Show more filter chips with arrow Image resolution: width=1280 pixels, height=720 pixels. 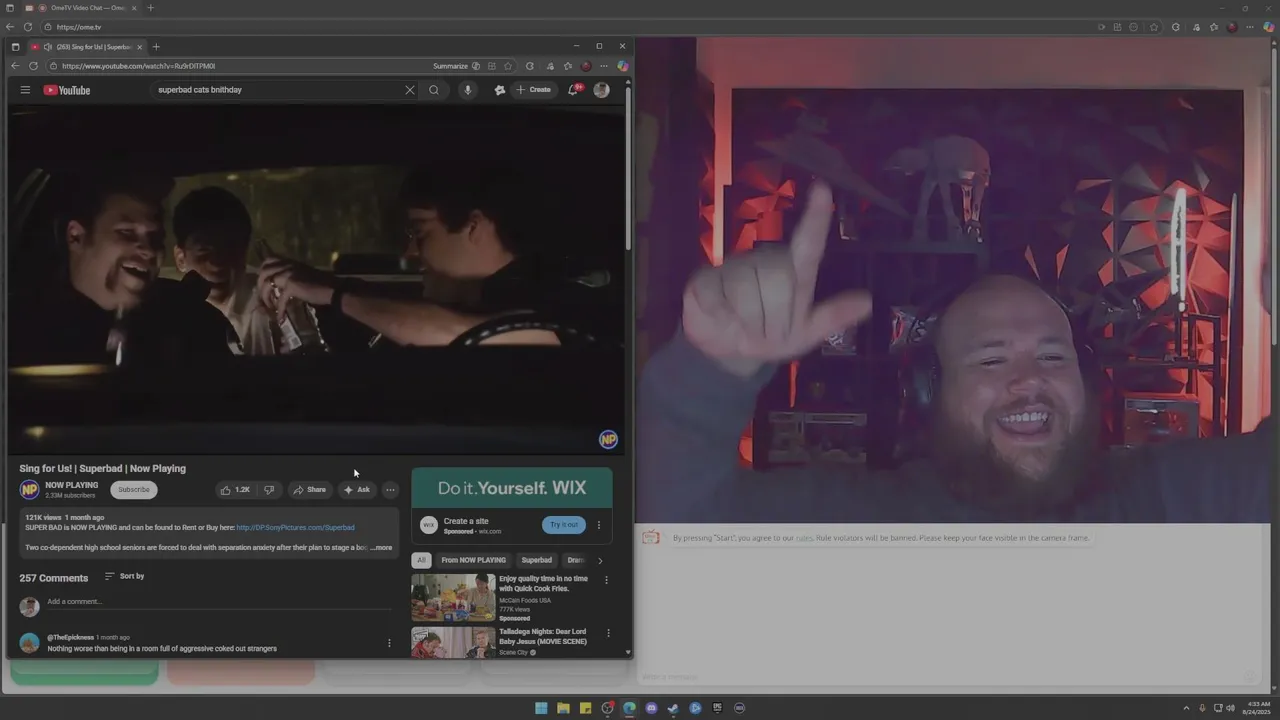600,560
